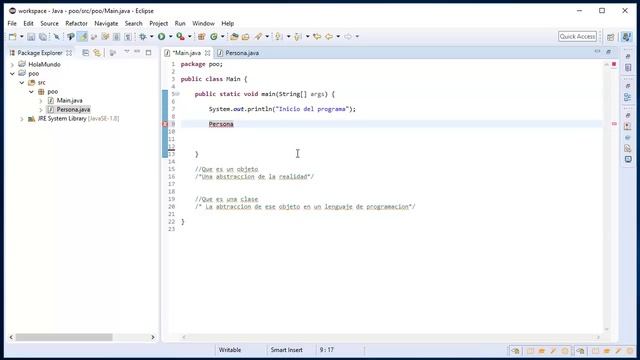Click the Debug bug icon
This screenshot has height=360, width=640.
[x=142, y=37]
